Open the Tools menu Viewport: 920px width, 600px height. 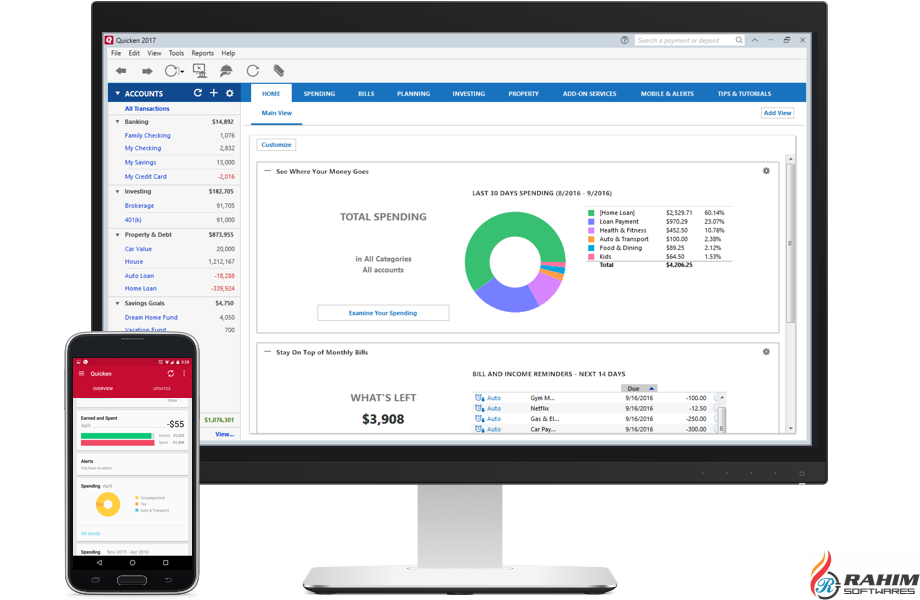[176, 53]
